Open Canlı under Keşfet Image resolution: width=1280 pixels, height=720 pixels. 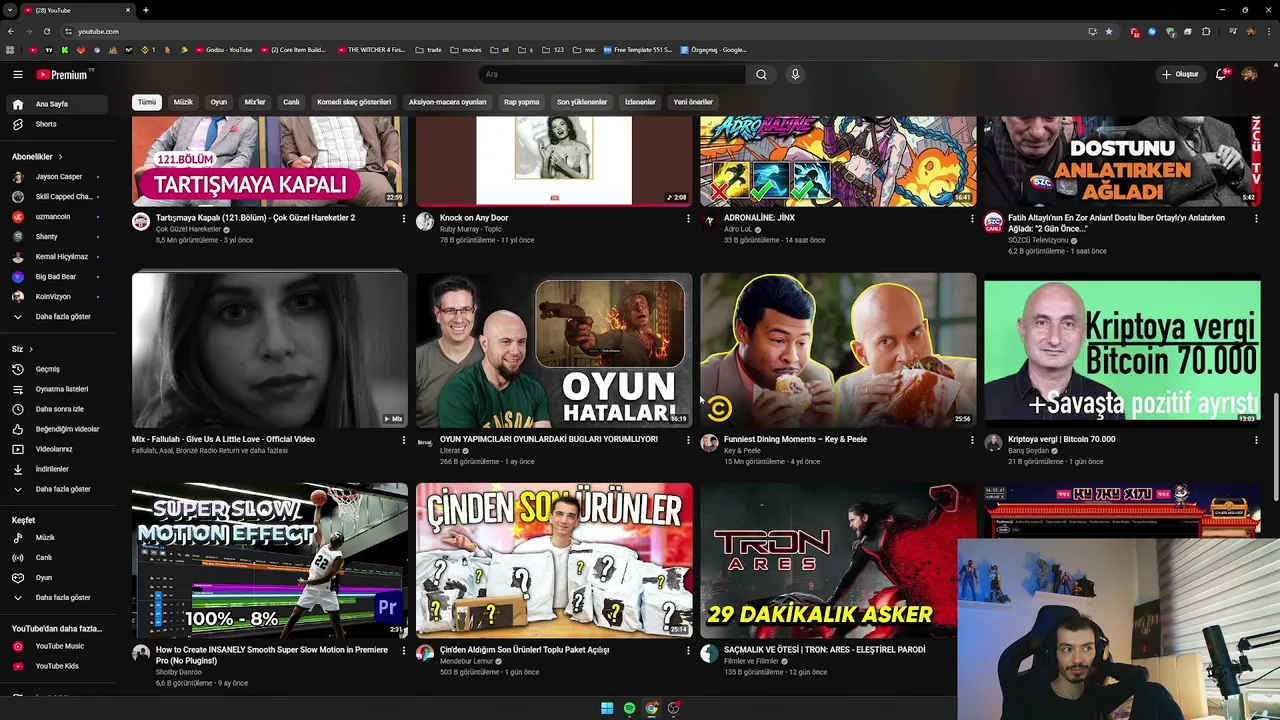[56, 558]
